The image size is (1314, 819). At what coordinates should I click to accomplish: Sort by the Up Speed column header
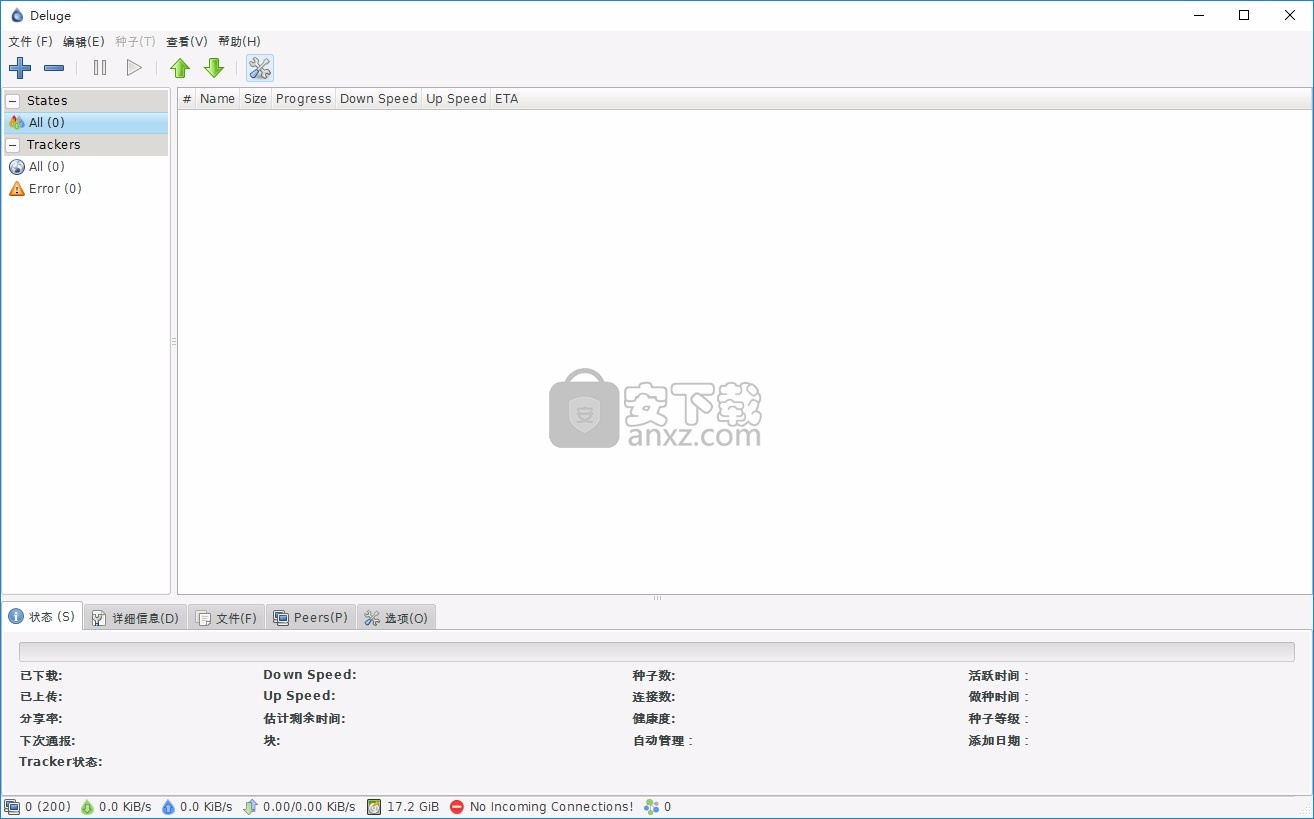[456, 98]
